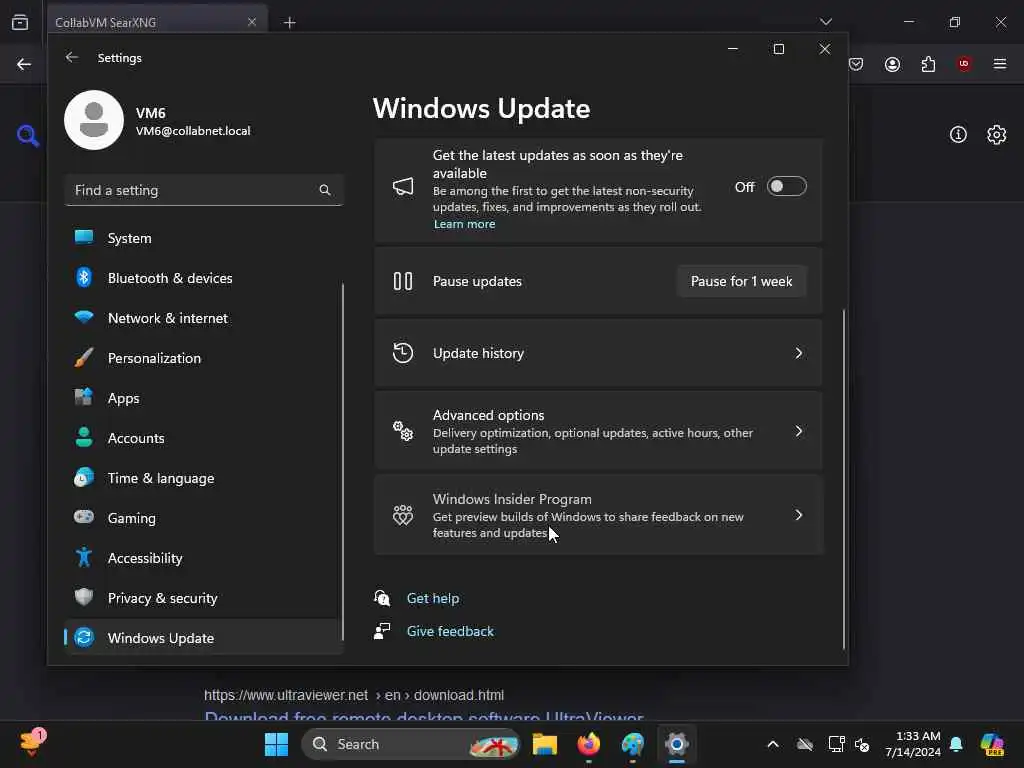Viewport: 1024px width, 768px height.
Task: Open the Firefox list all tabs dropdown
Action: (x=826, y=22)
